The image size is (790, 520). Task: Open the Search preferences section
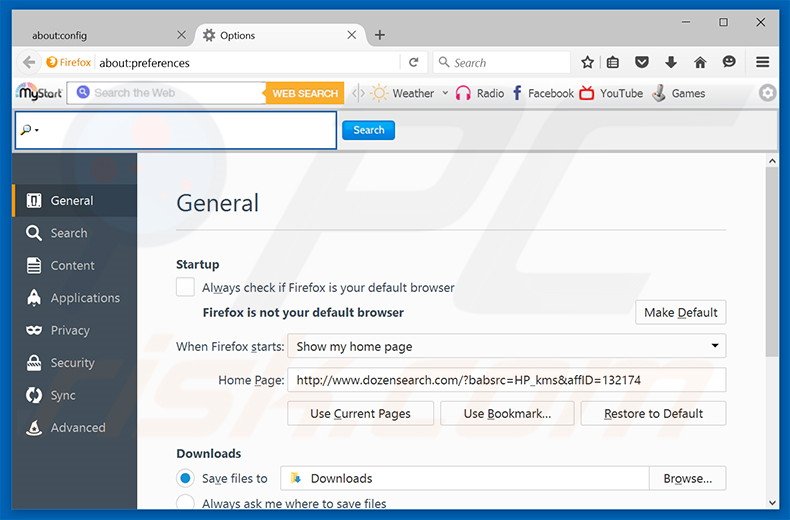point(75,233)
